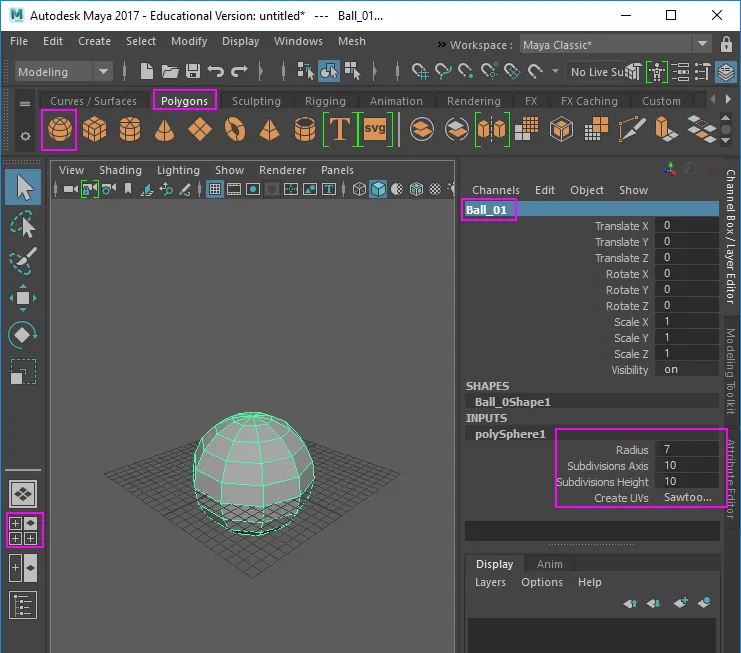Open the Layers menu in layer editor

[x=490, y=582]
